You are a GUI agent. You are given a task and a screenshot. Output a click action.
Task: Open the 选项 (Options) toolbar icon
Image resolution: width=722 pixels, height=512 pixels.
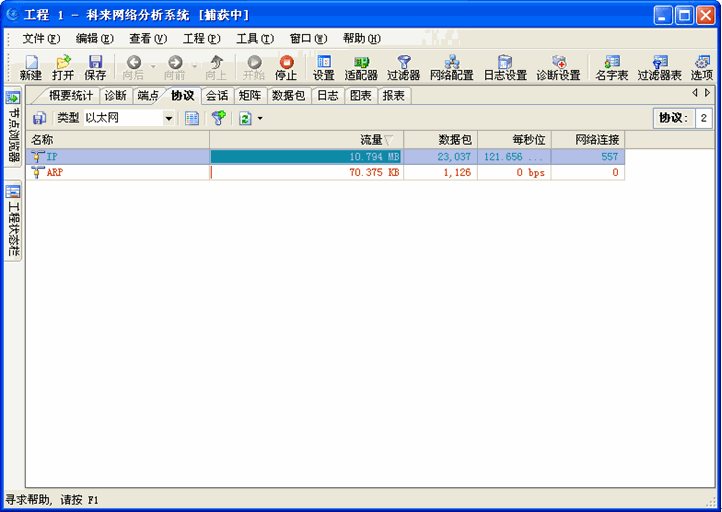pyautogui.click(x=702, y=62)
